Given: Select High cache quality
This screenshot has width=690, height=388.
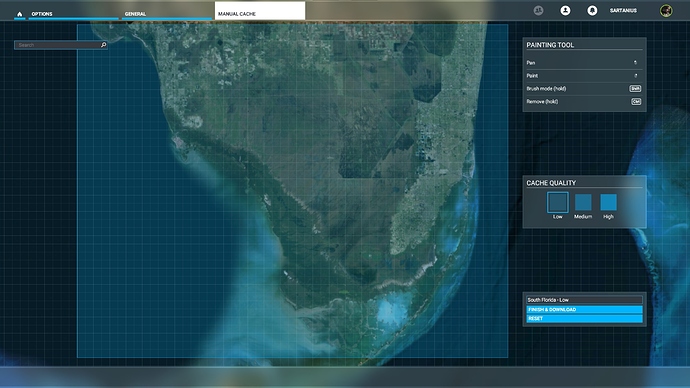Looking at the screenshot, I should tap(609, 202).
